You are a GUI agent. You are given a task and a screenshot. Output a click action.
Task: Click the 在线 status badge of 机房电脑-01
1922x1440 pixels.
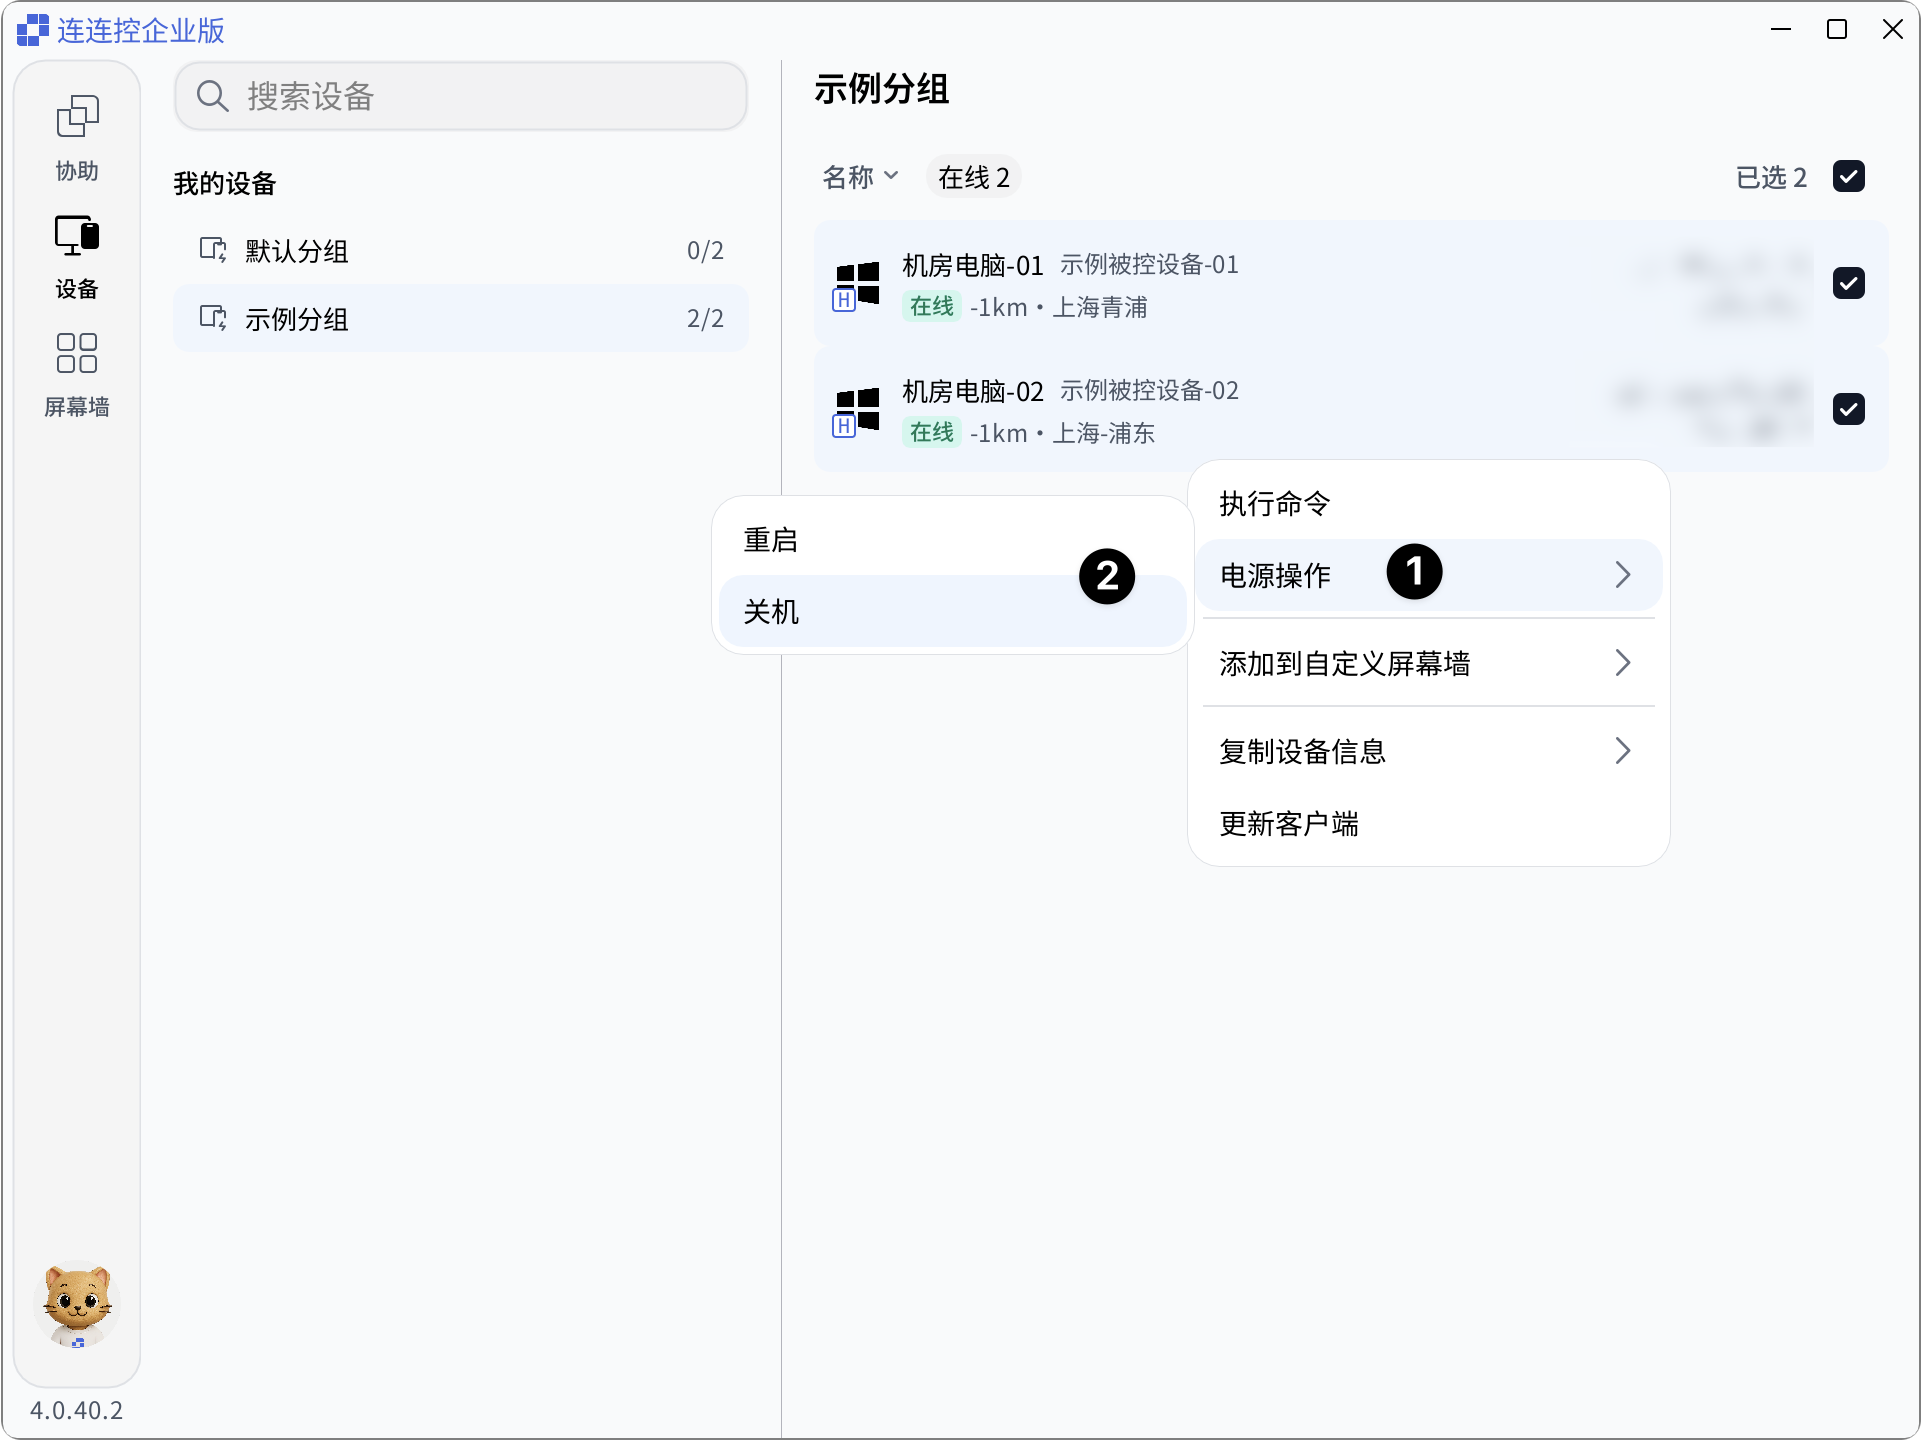[932, 306]
